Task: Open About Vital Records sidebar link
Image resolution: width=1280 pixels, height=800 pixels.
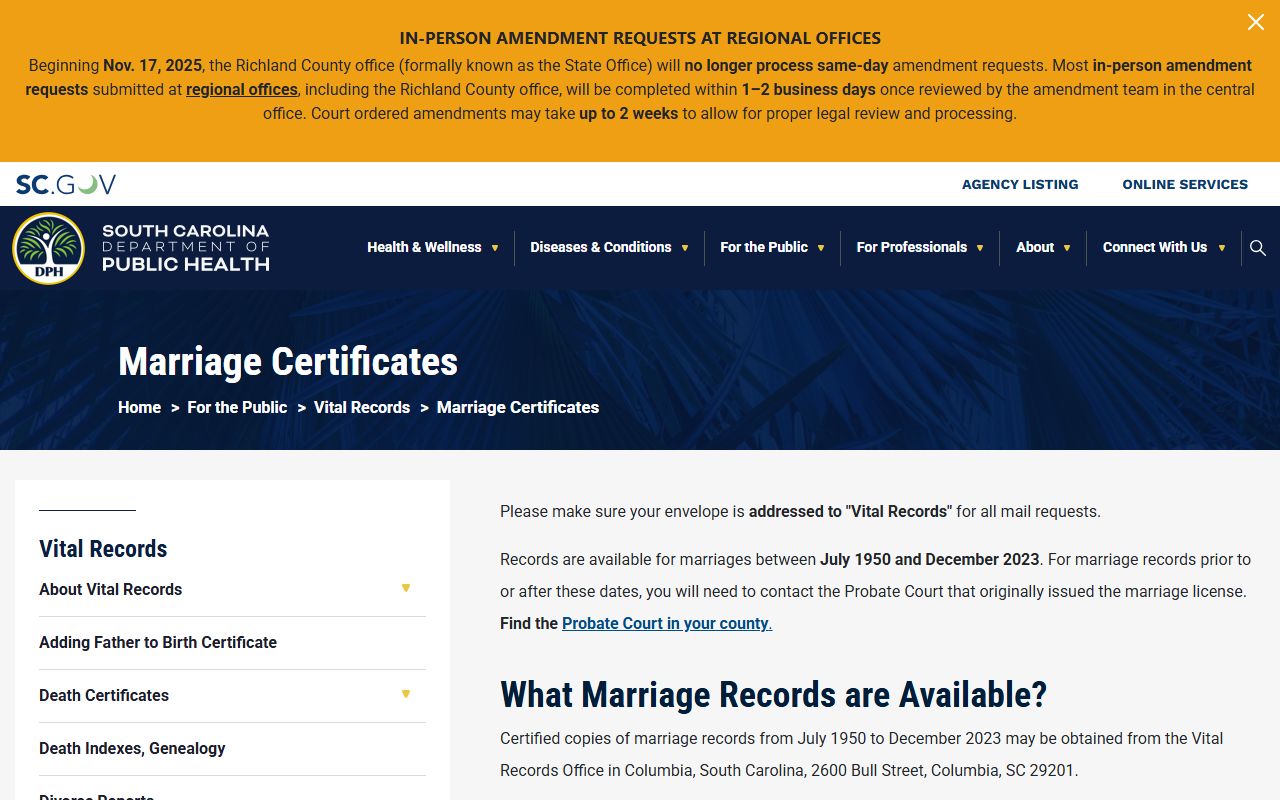Action: pyautogui.click(x=110, y=589)
